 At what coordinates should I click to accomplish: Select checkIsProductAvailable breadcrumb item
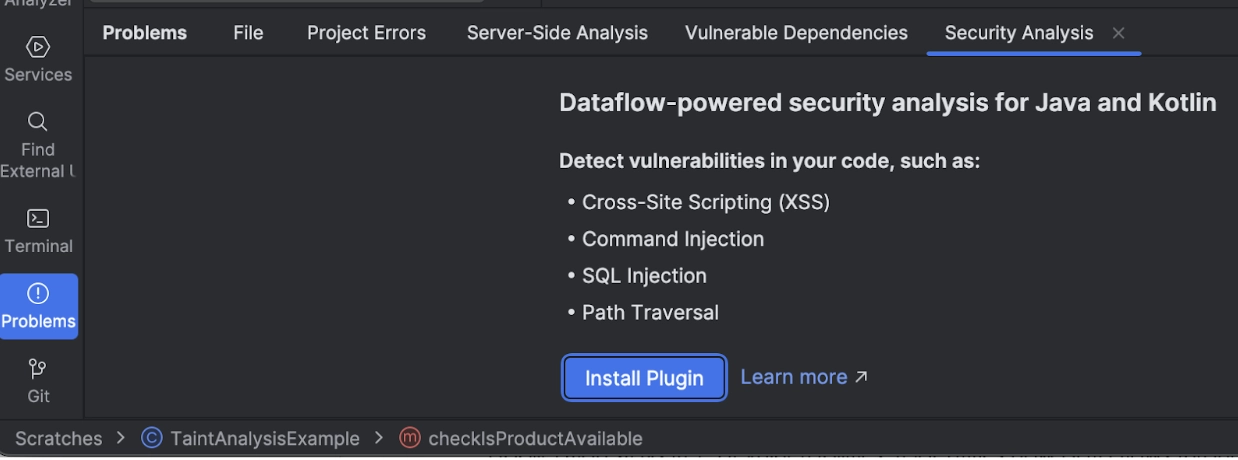(x=535, y=438)
